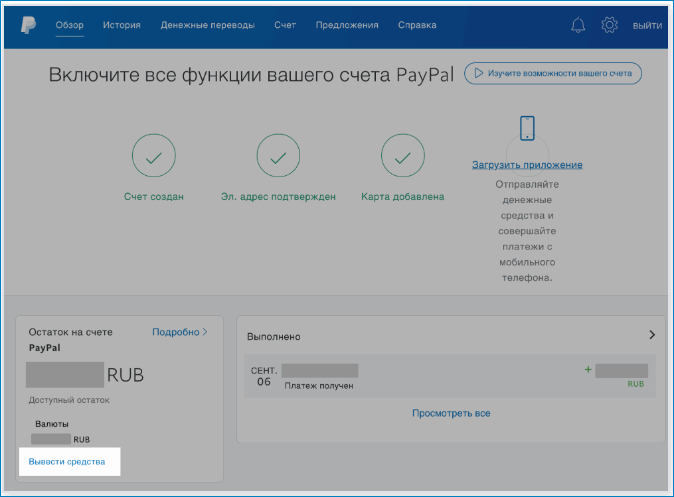The image size is (674, 497).
Task: Click the PayPal logo icon
Action: coord(28,25)
